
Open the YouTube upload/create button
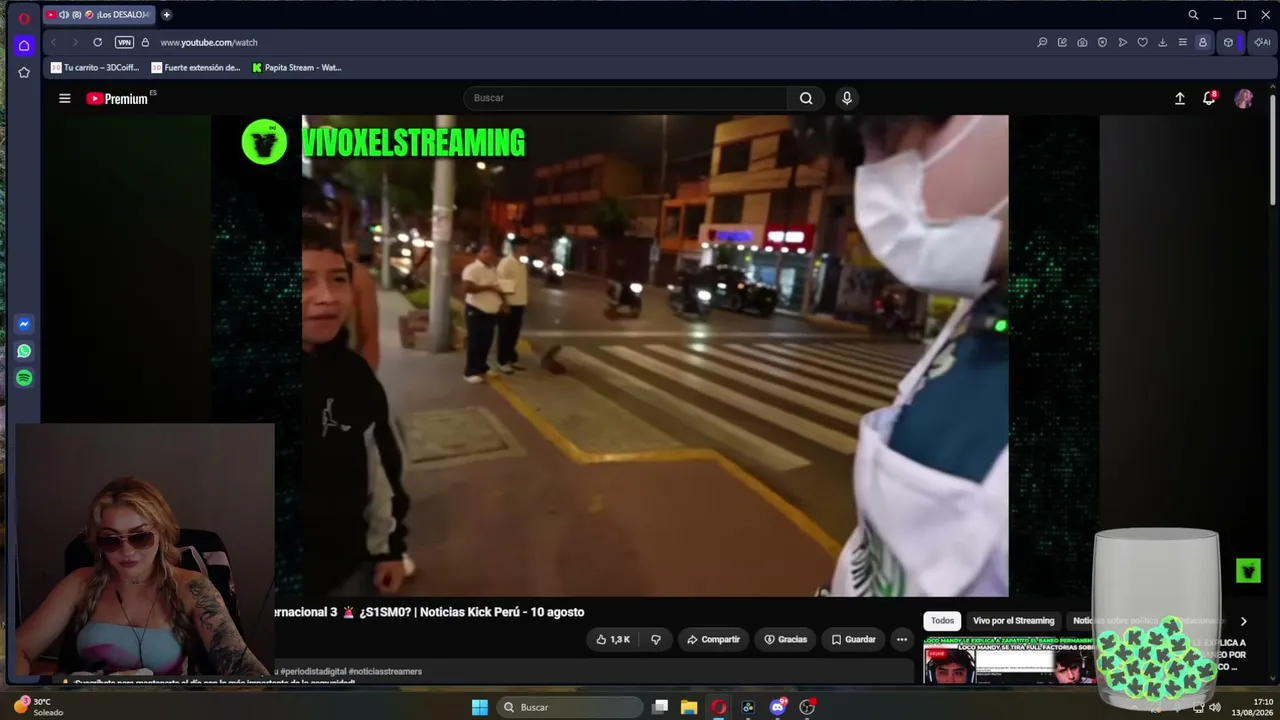click(x=1180, y=98)
